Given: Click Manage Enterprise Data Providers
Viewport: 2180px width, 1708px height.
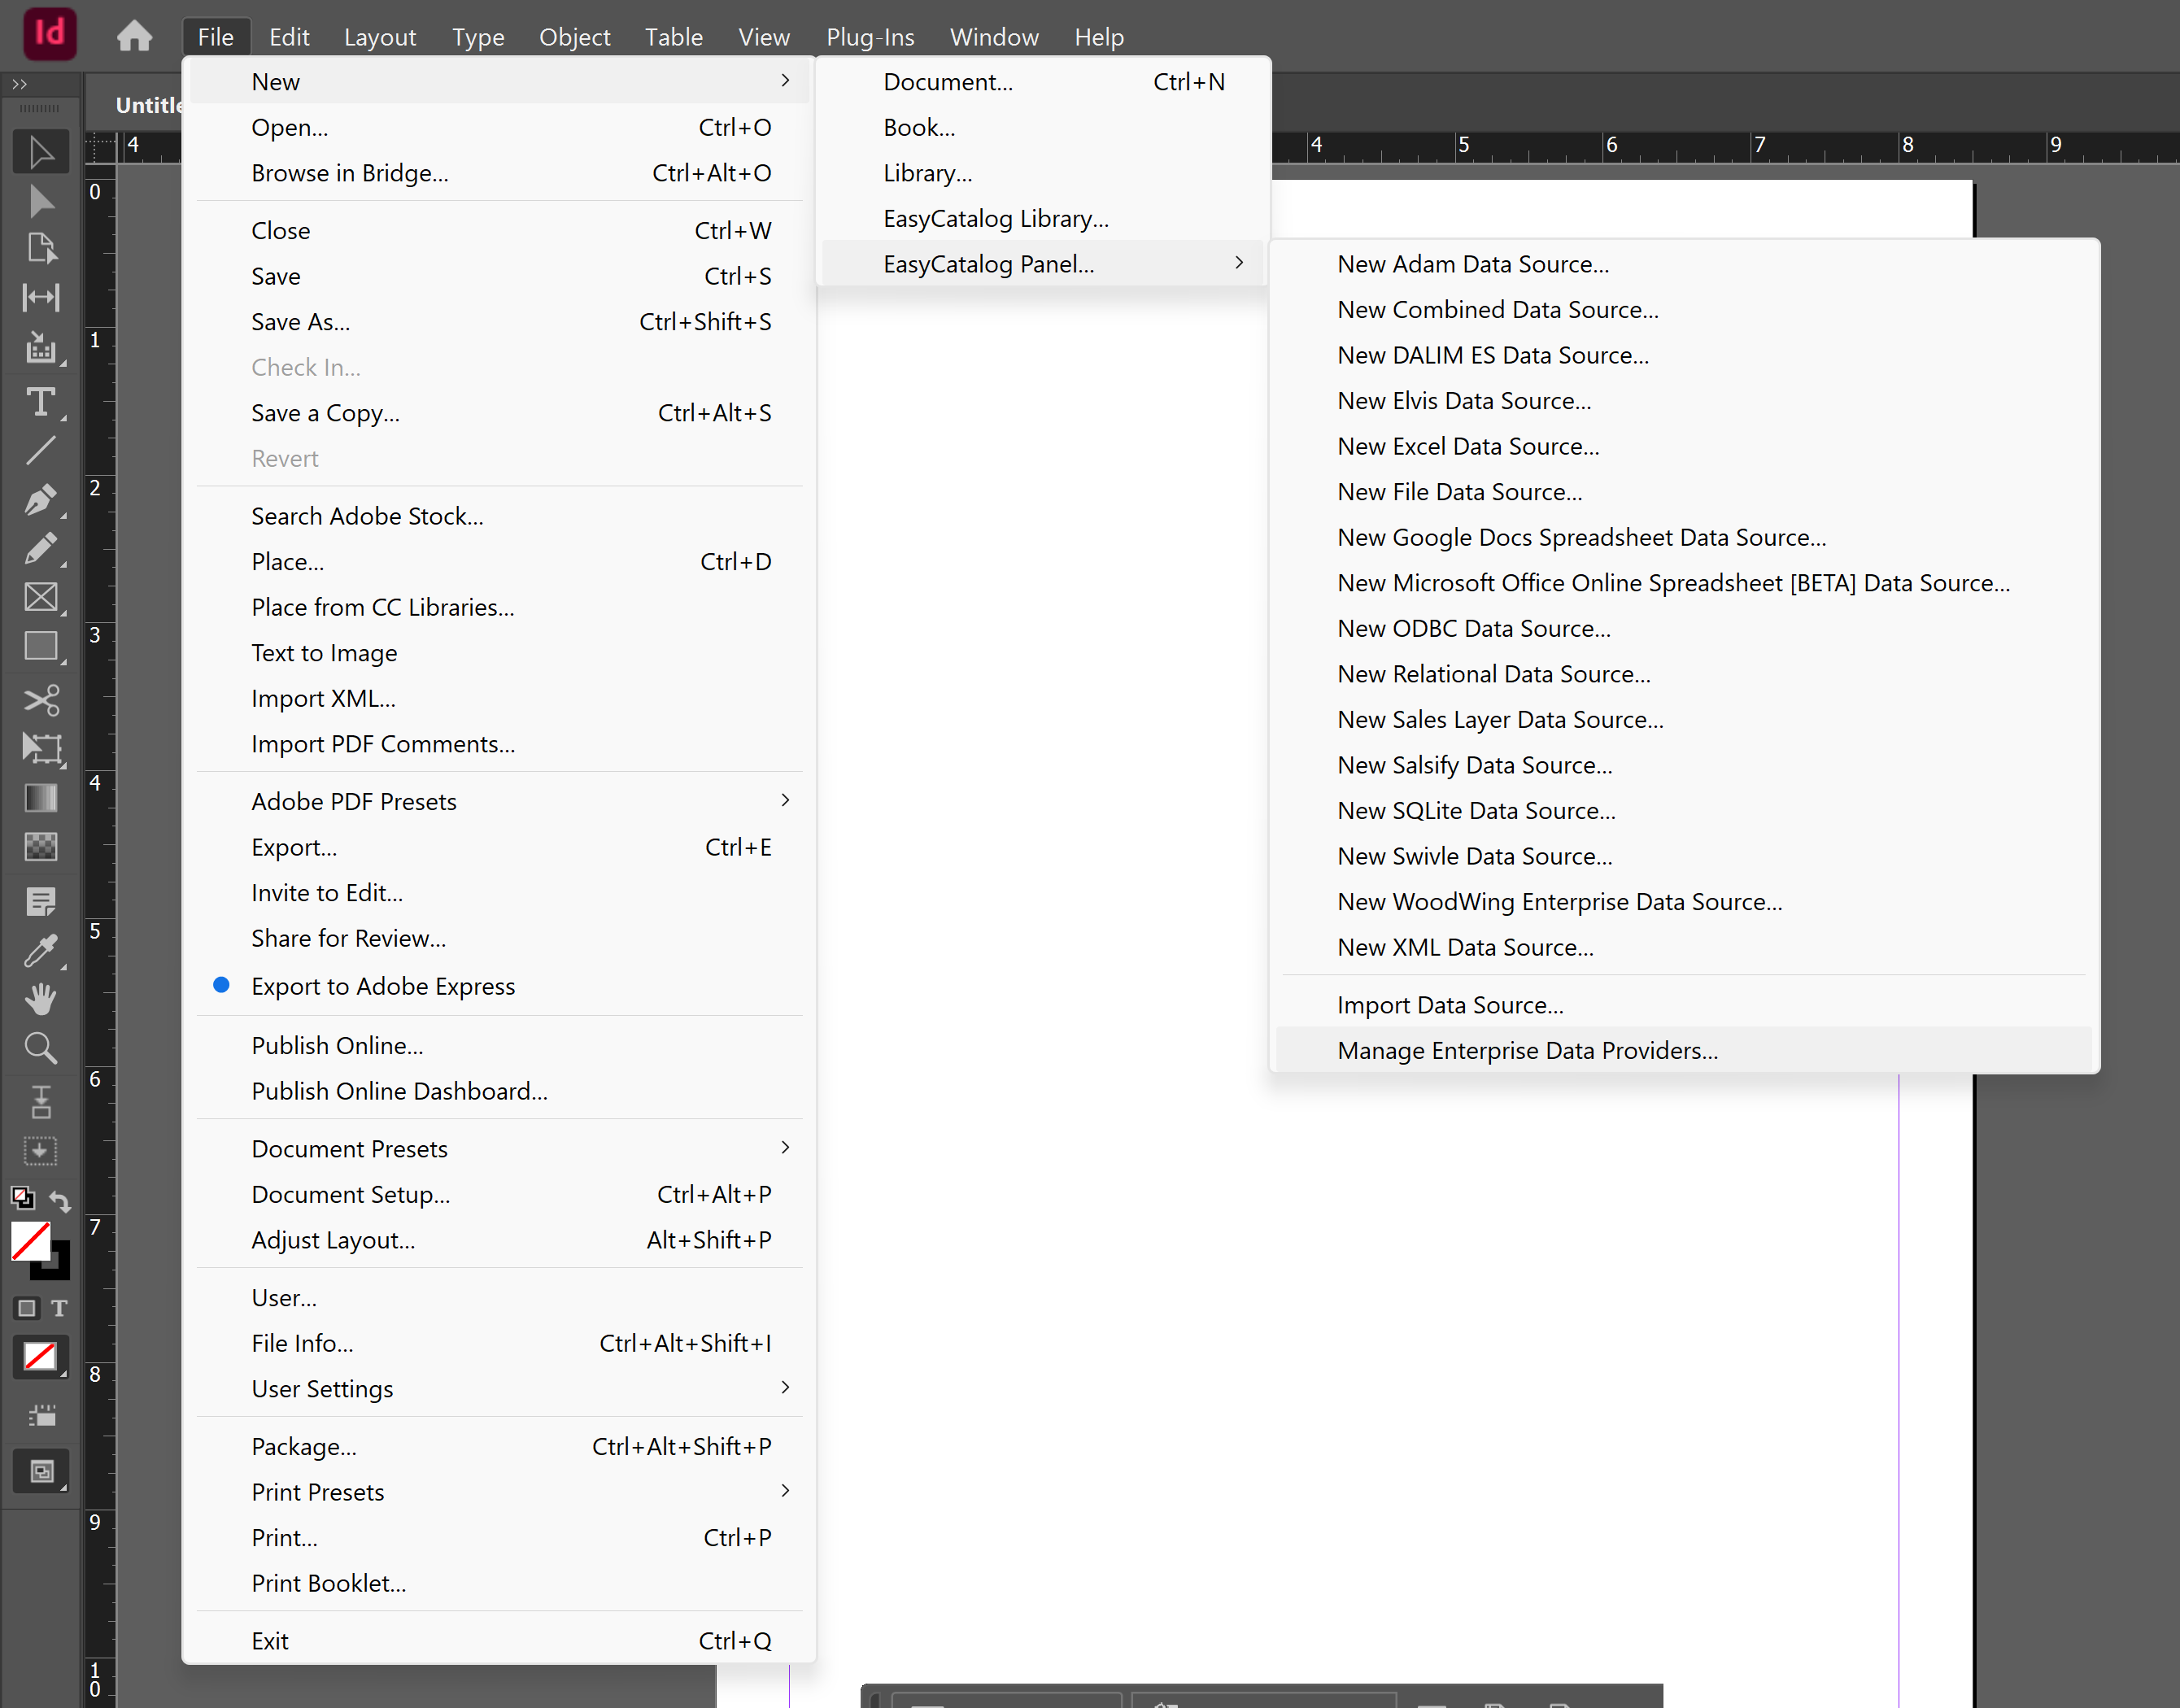Looking at the screenshot, I should pos(1527,1049).
